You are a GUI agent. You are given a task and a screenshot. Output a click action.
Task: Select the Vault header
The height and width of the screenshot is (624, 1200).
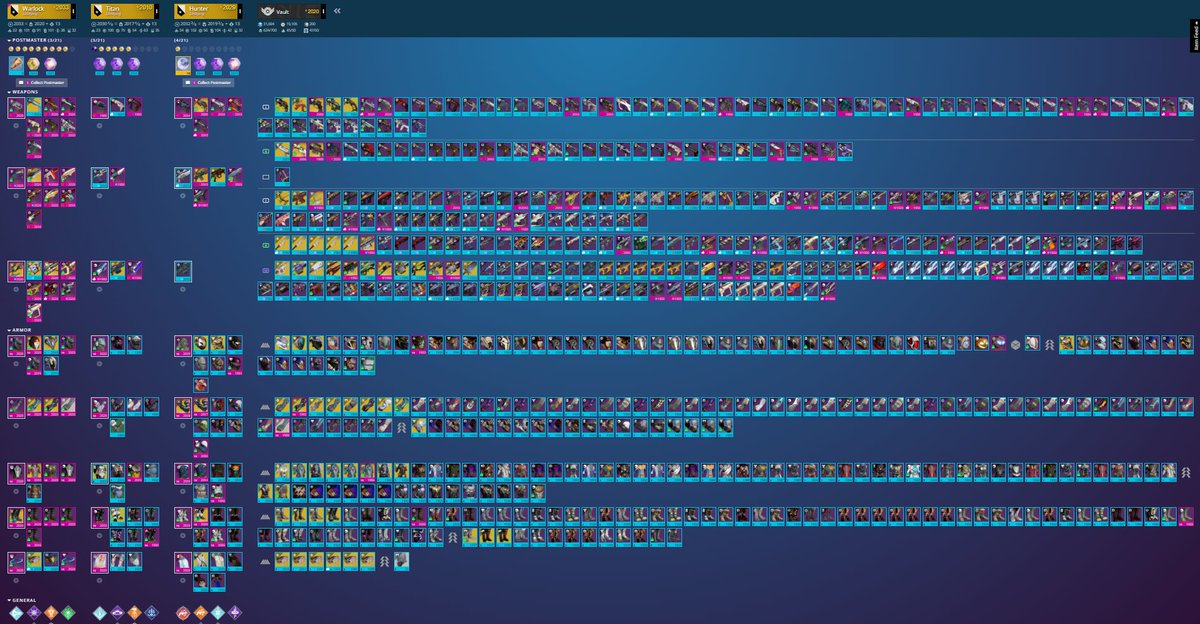pos(292,10)
